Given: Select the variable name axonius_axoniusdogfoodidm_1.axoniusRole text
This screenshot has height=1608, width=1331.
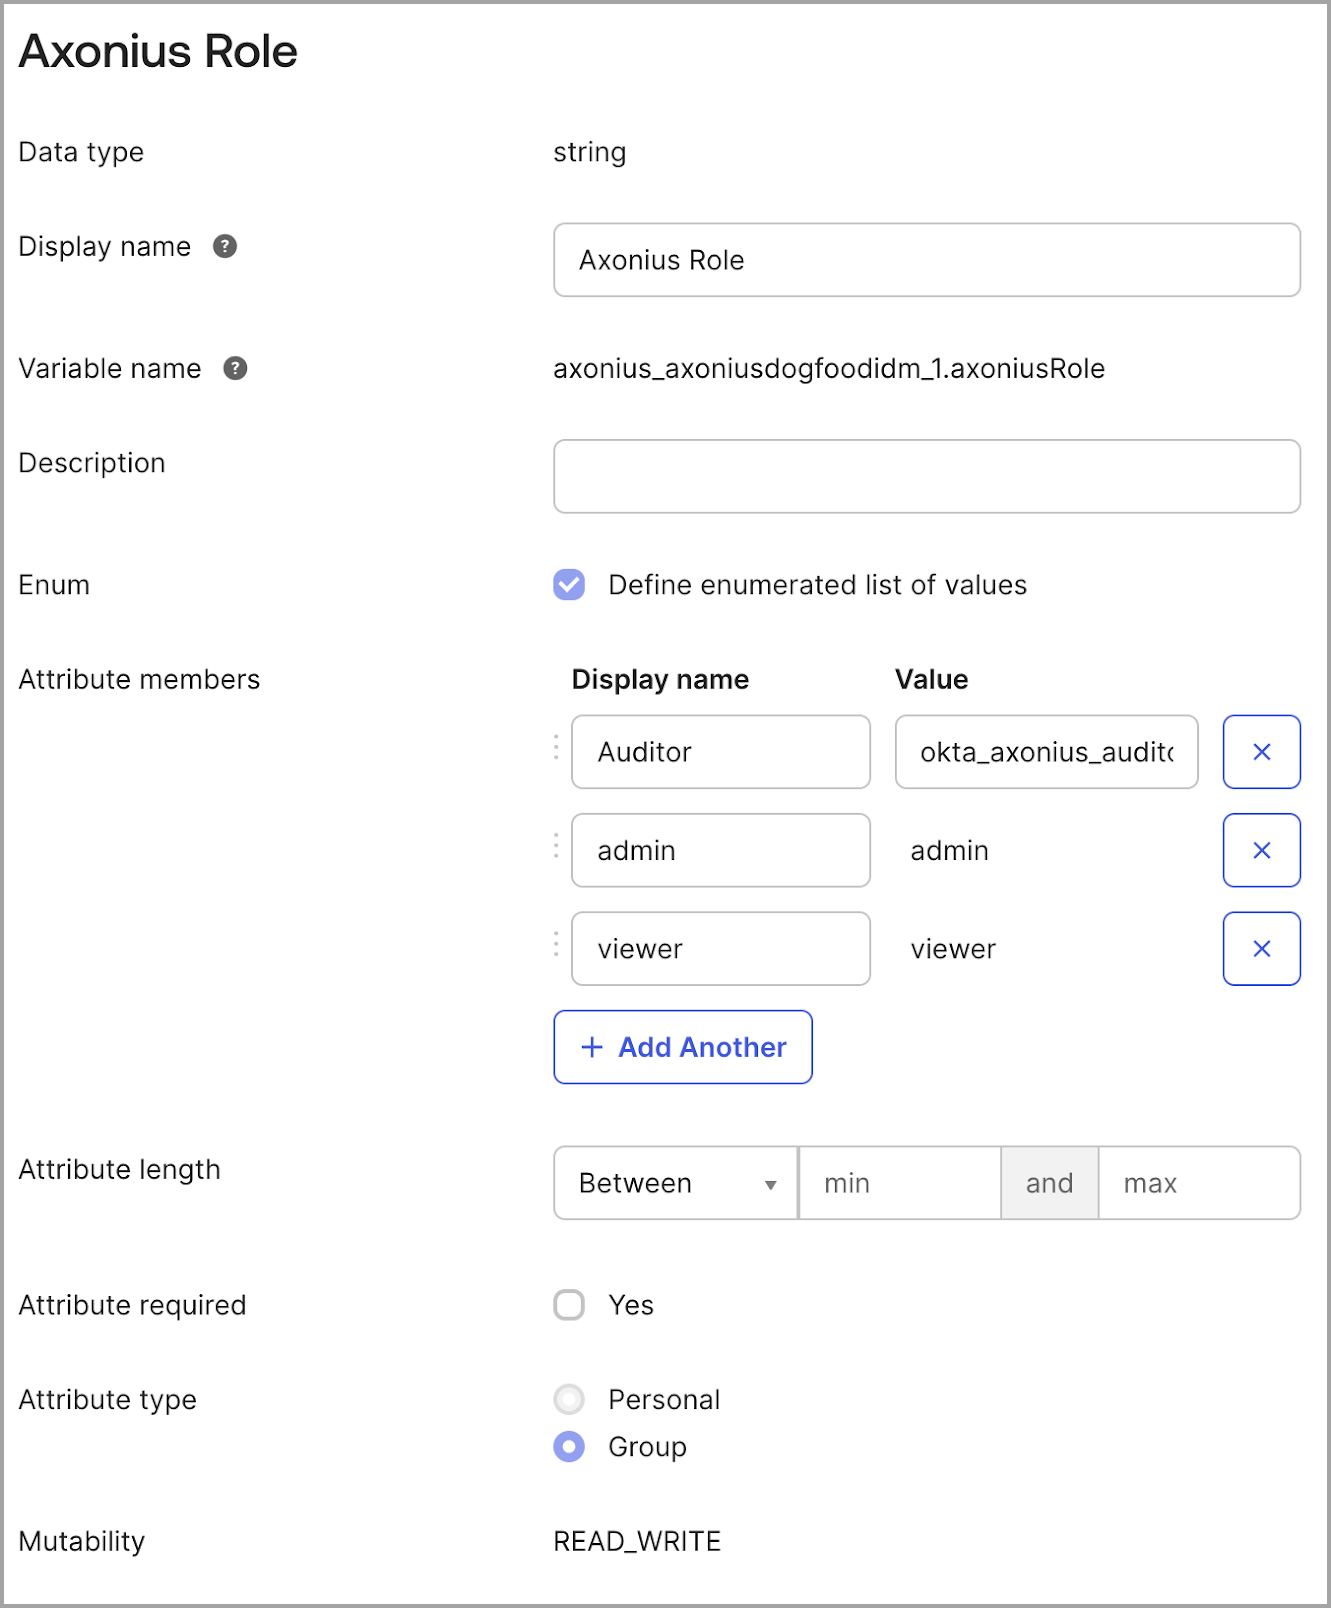Looking at the screenshot, I should coord(829,369).
